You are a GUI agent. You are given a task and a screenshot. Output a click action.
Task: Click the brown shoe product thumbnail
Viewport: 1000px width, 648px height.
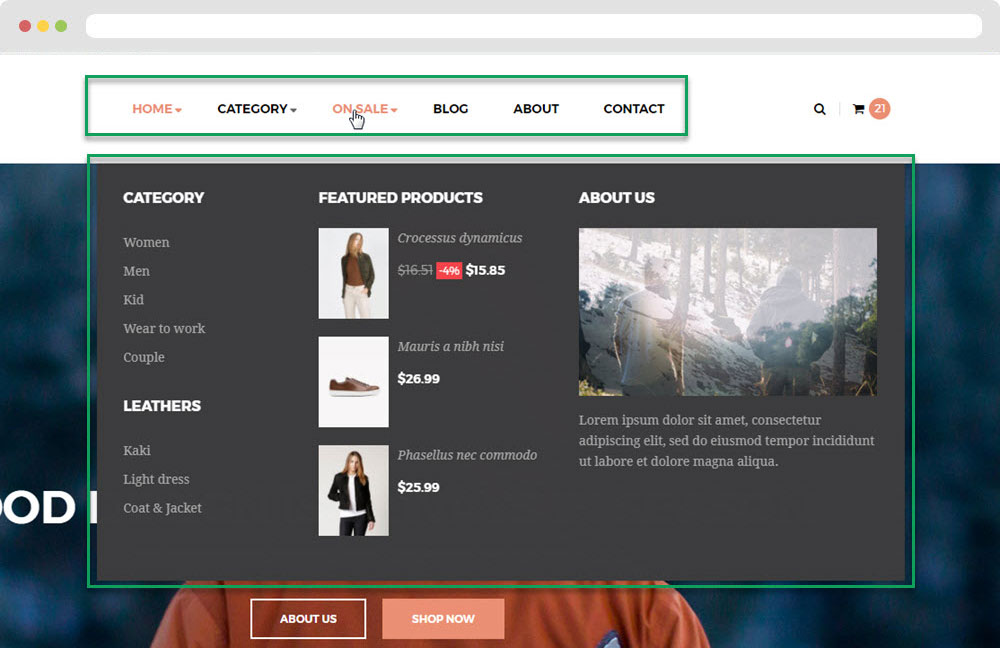tap(353, 381)
